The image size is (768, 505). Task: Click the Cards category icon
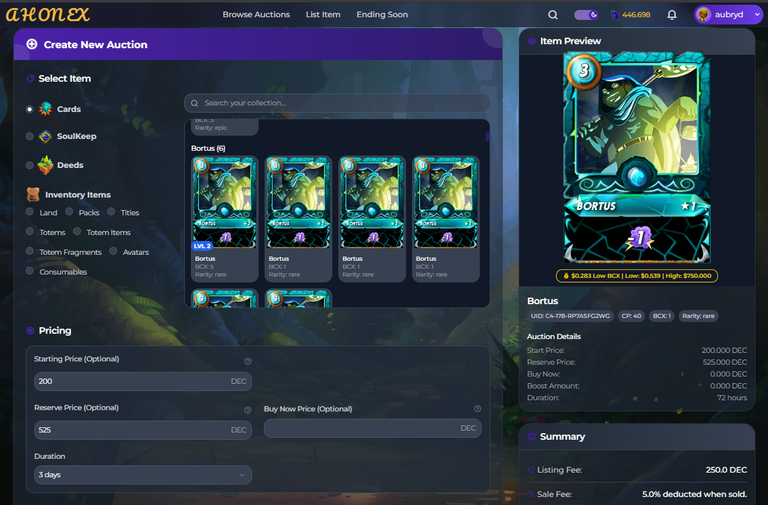(46, 109)
